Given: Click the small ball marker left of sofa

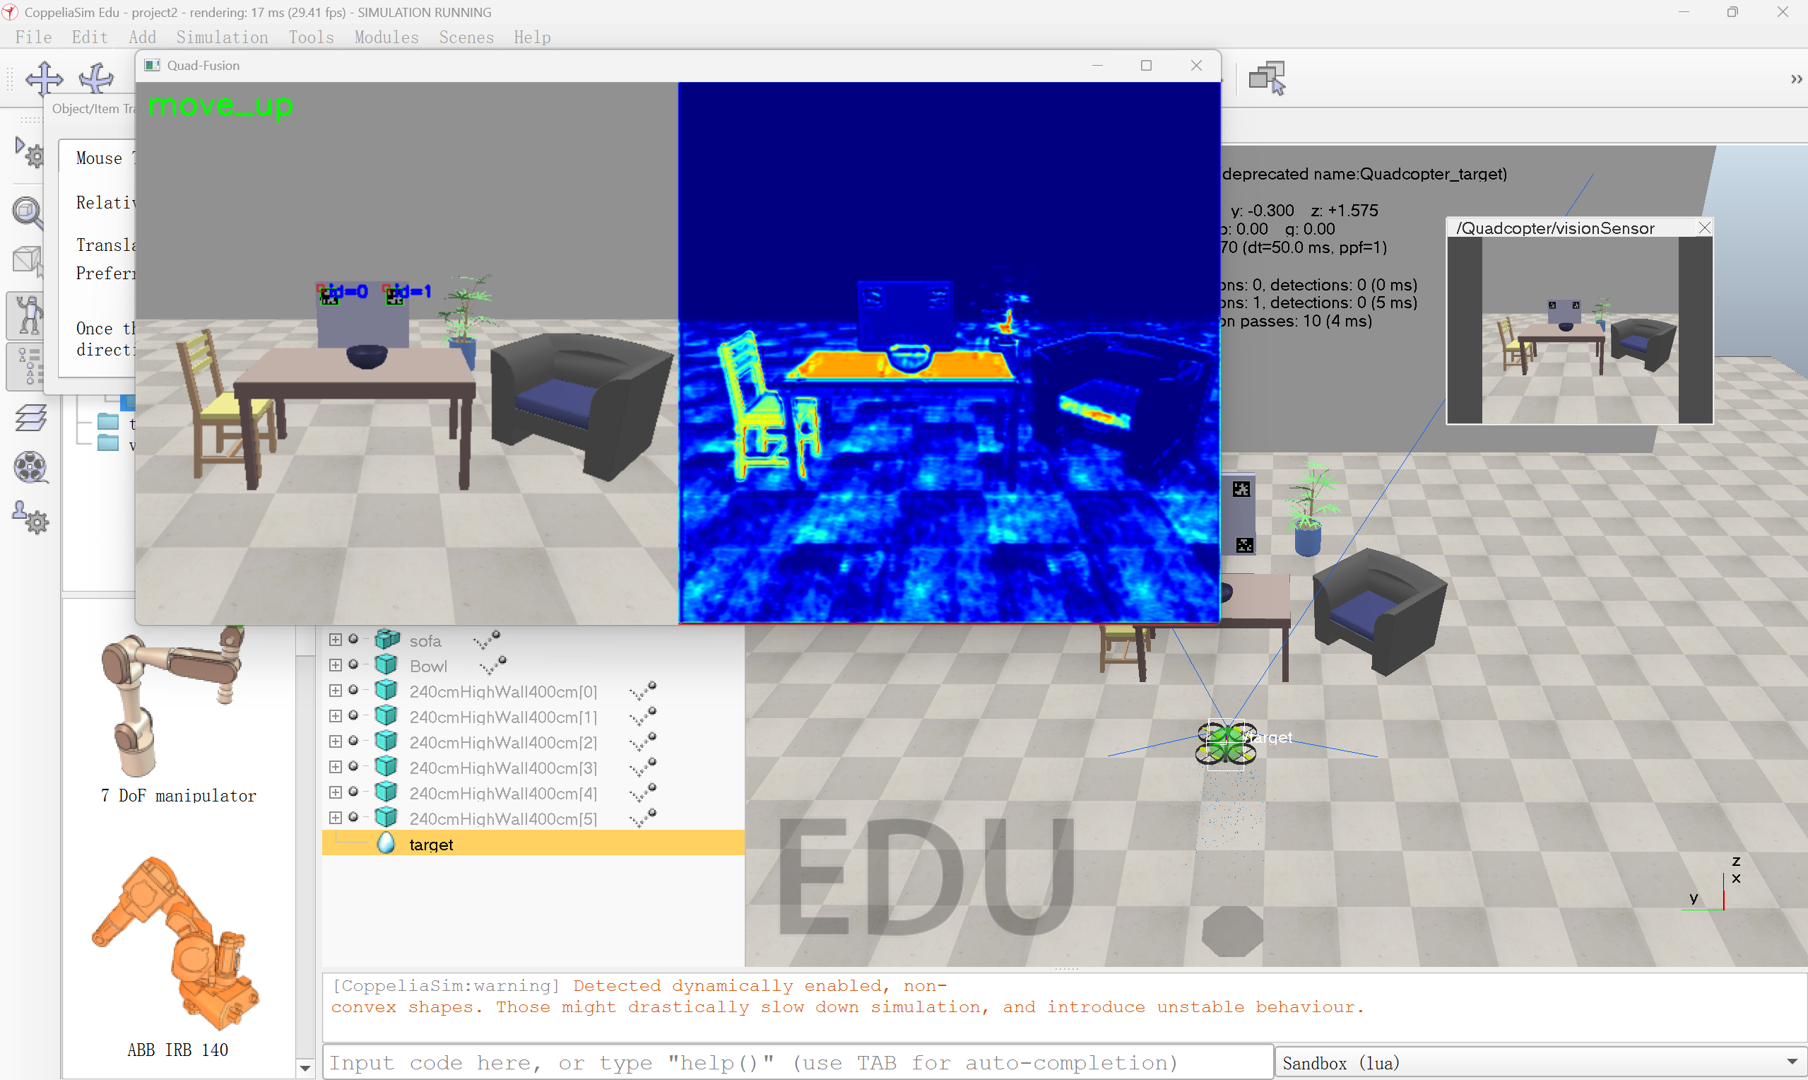Looking at the screenshot, I should coord(353,639).
